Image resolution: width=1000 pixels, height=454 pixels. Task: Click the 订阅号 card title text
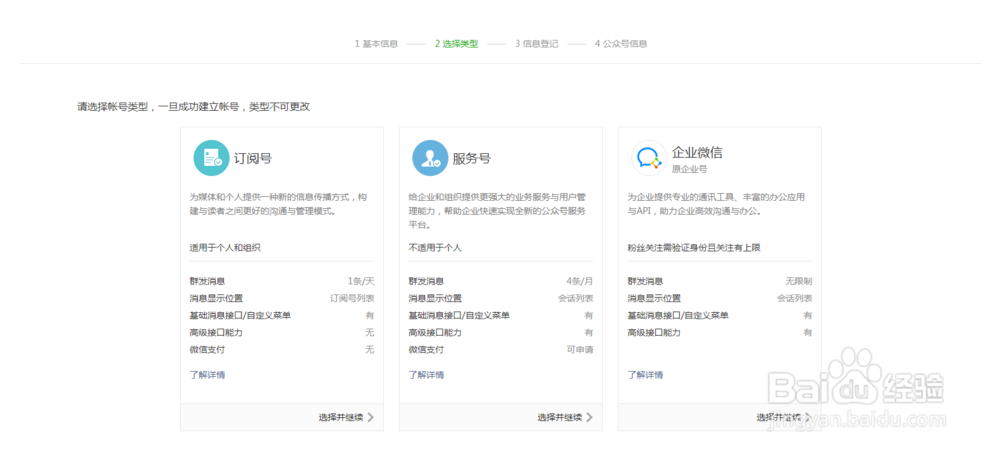(253, 158)
